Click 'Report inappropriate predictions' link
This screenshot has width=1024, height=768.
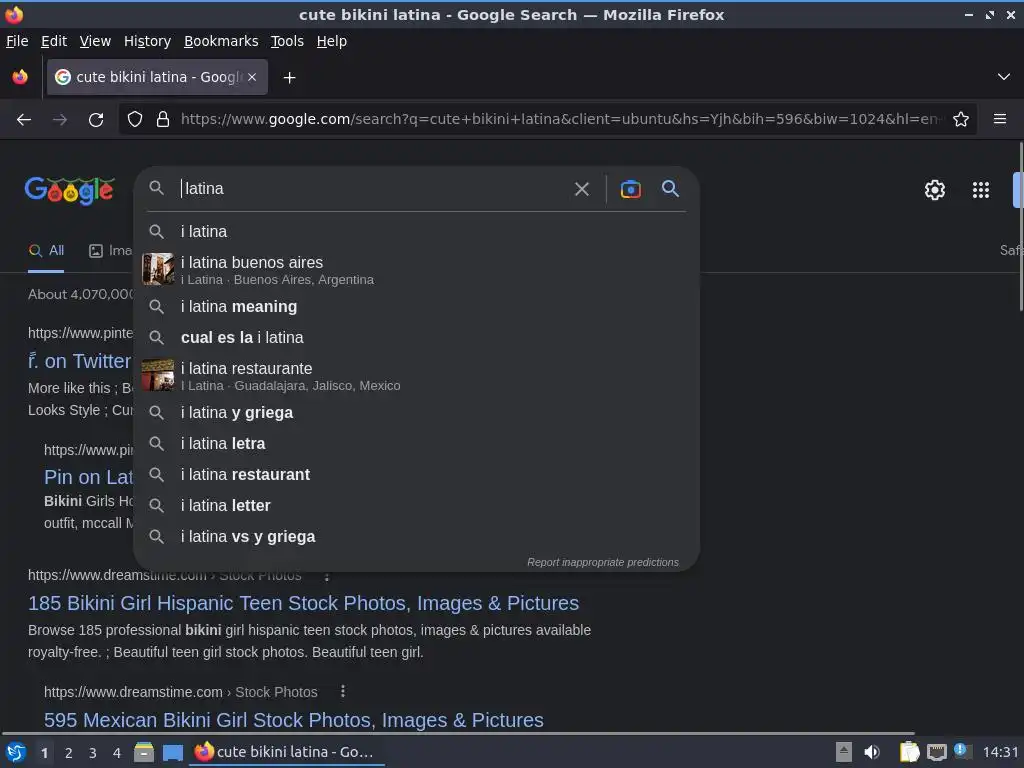coord(603,562)
